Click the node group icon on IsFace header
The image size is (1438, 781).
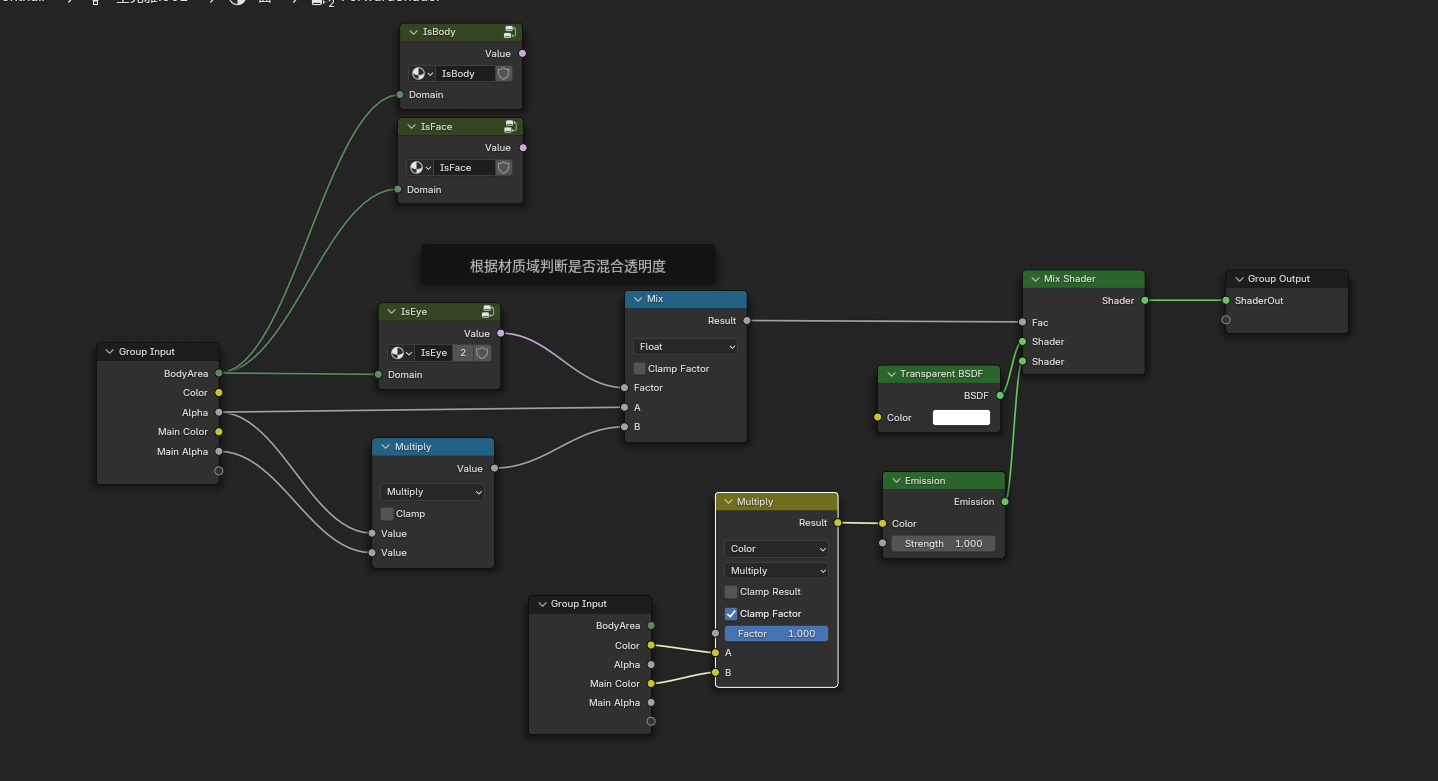tap(509, 127)
